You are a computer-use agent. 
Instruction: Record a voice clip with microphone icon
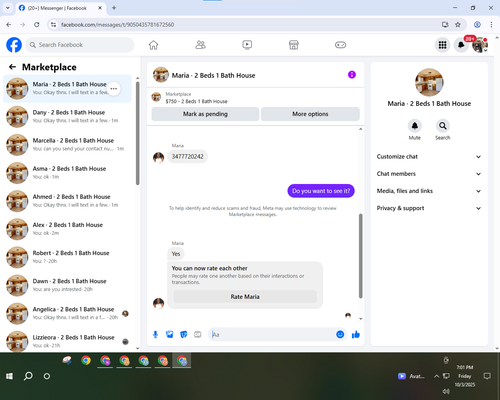(155, 334)
